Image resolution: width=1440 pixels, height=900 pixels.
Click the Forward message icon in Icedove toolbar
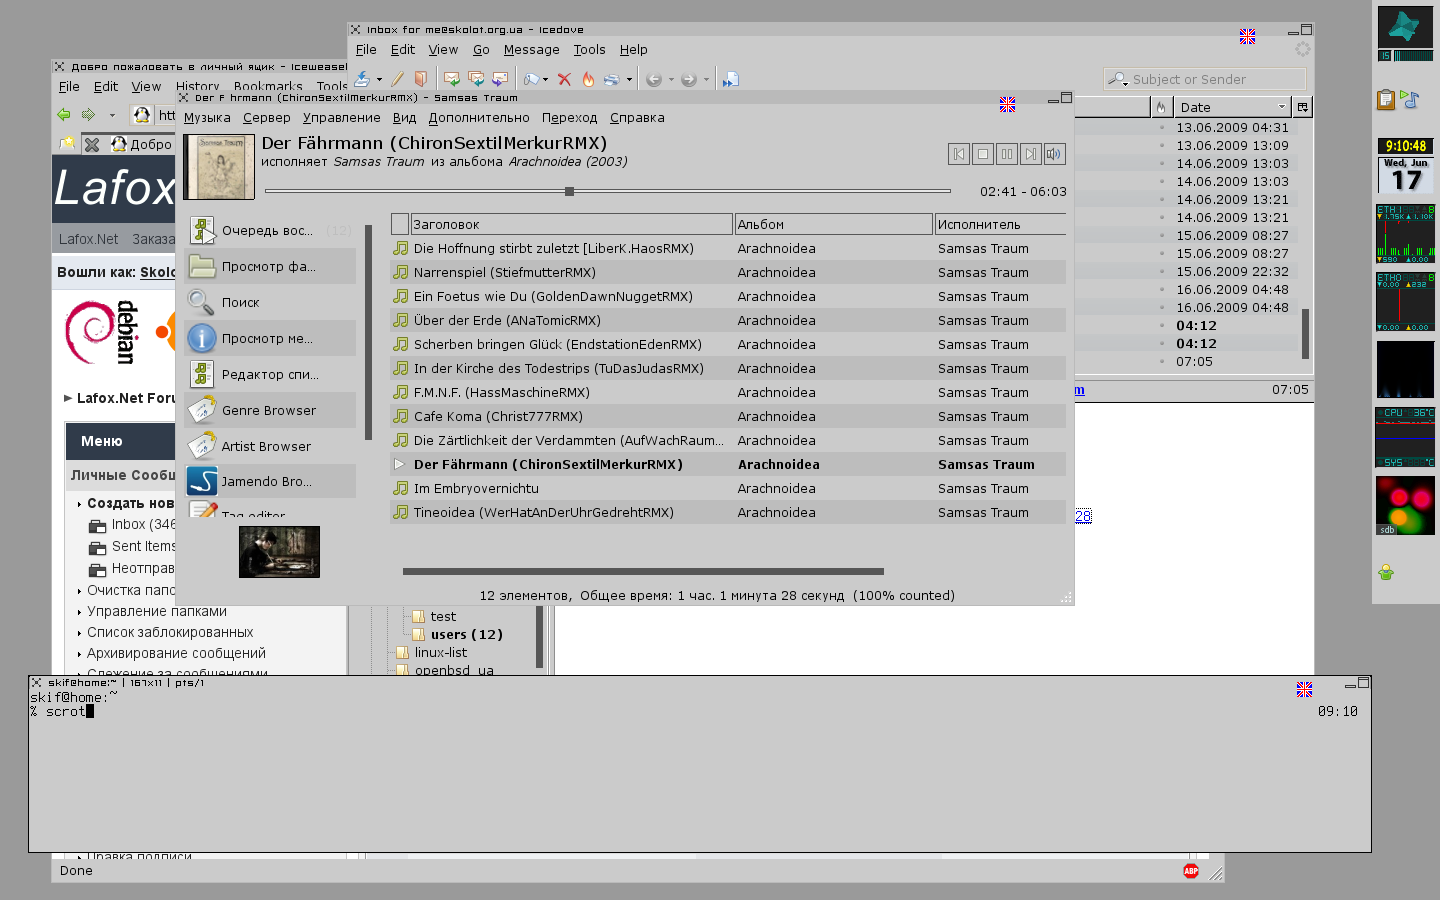500,79
